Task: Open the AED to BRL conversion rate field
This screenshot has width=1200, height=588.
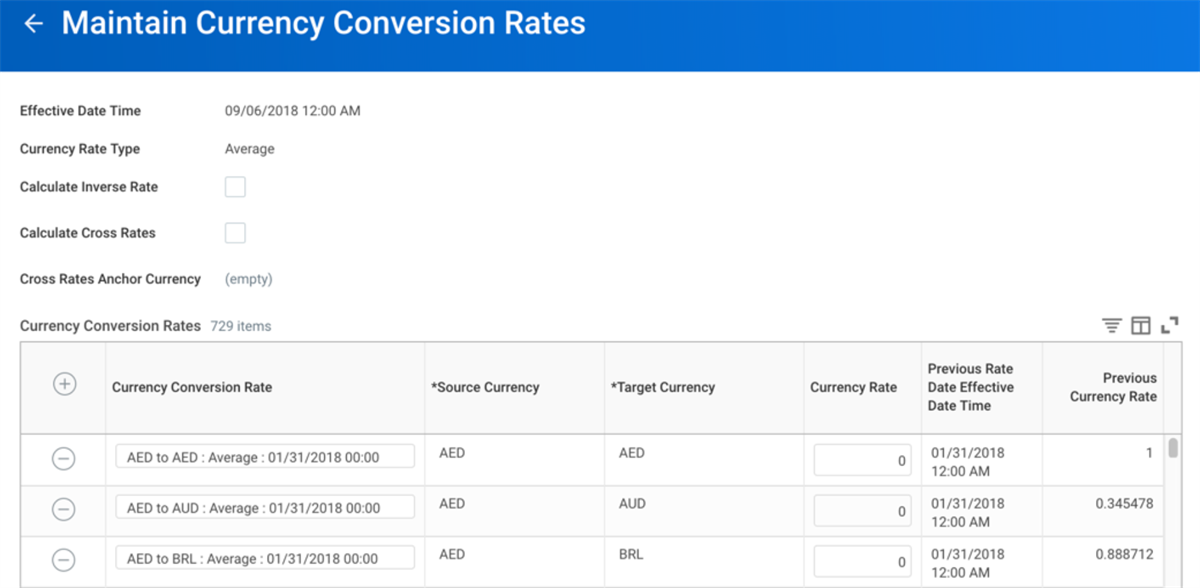Action: (265, 558)
